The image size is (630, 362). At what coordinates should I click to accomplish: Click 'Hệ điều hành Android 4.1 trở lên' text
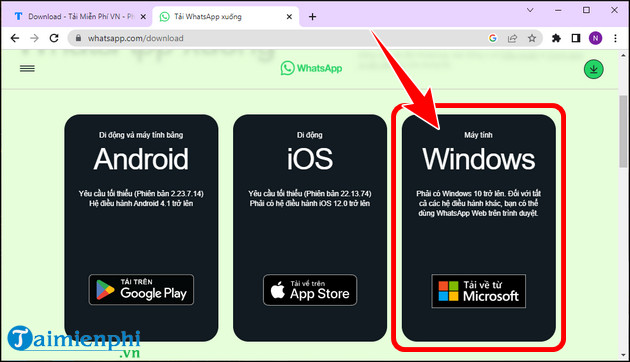coord(141,204)
